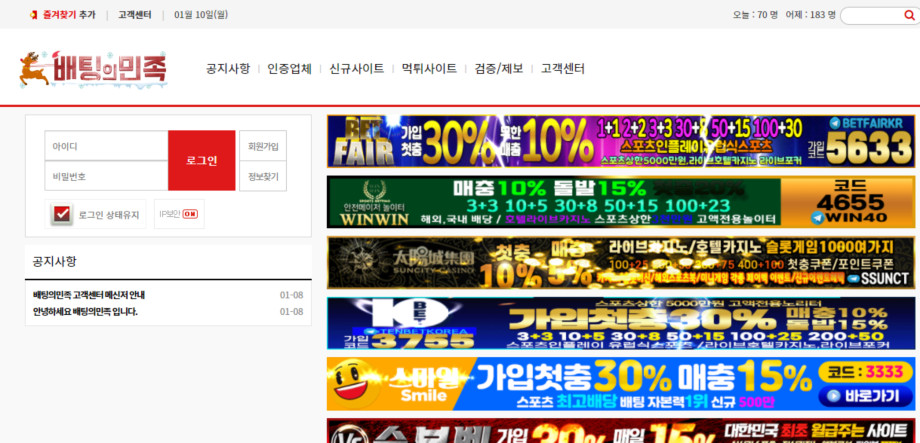Open the 인증업체 menu
The height and width of the screenshot is (443, 920).
(x=289, y=69)
